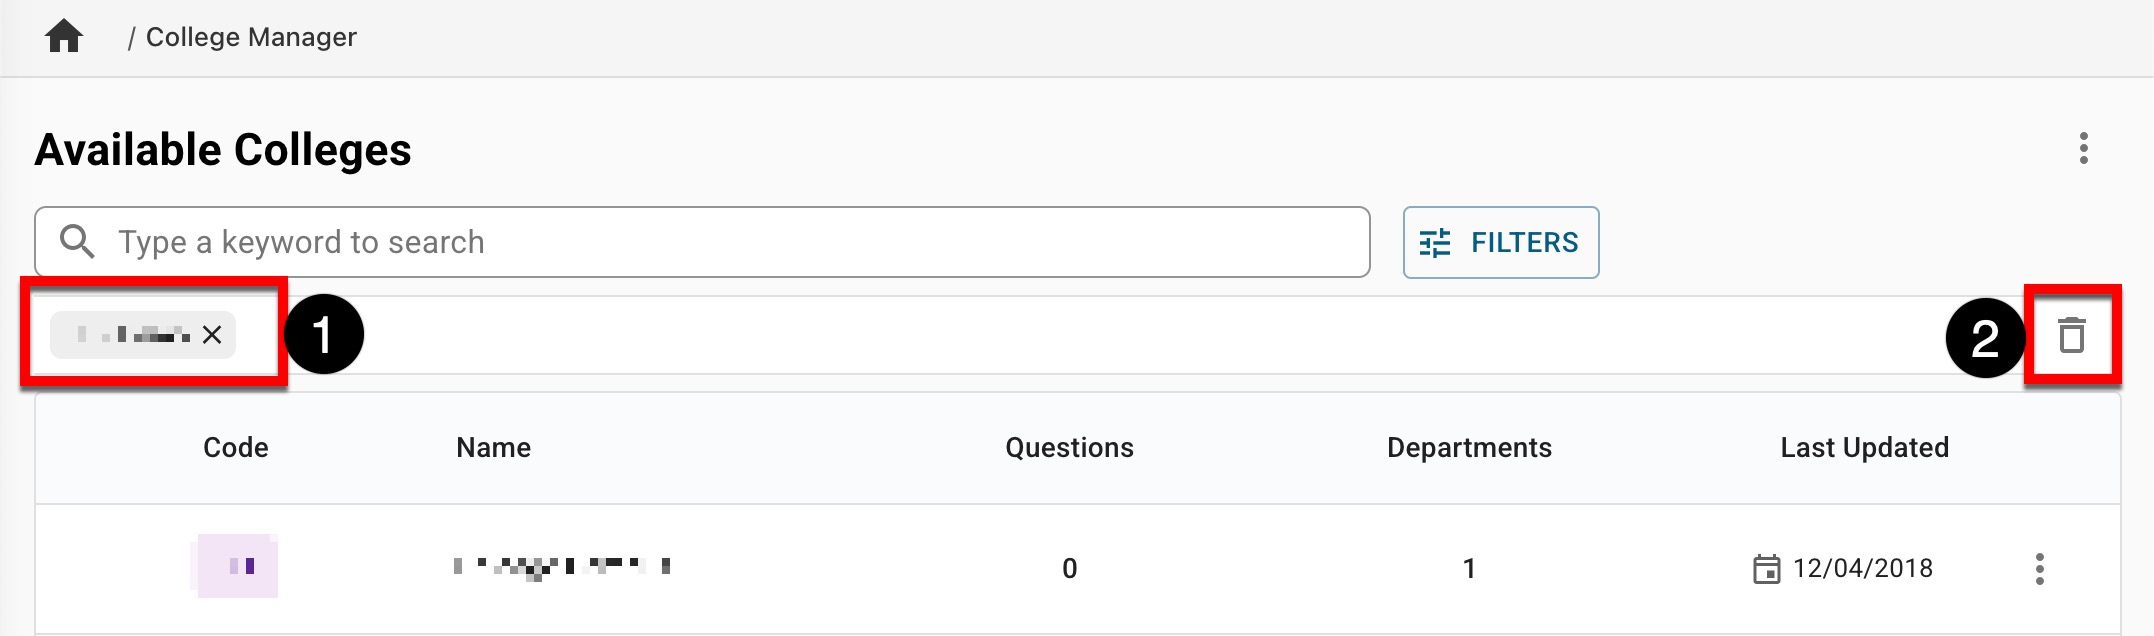Sort by the Name column header
This screenshot has height=636, width=2154.
(x=493, y=447)
